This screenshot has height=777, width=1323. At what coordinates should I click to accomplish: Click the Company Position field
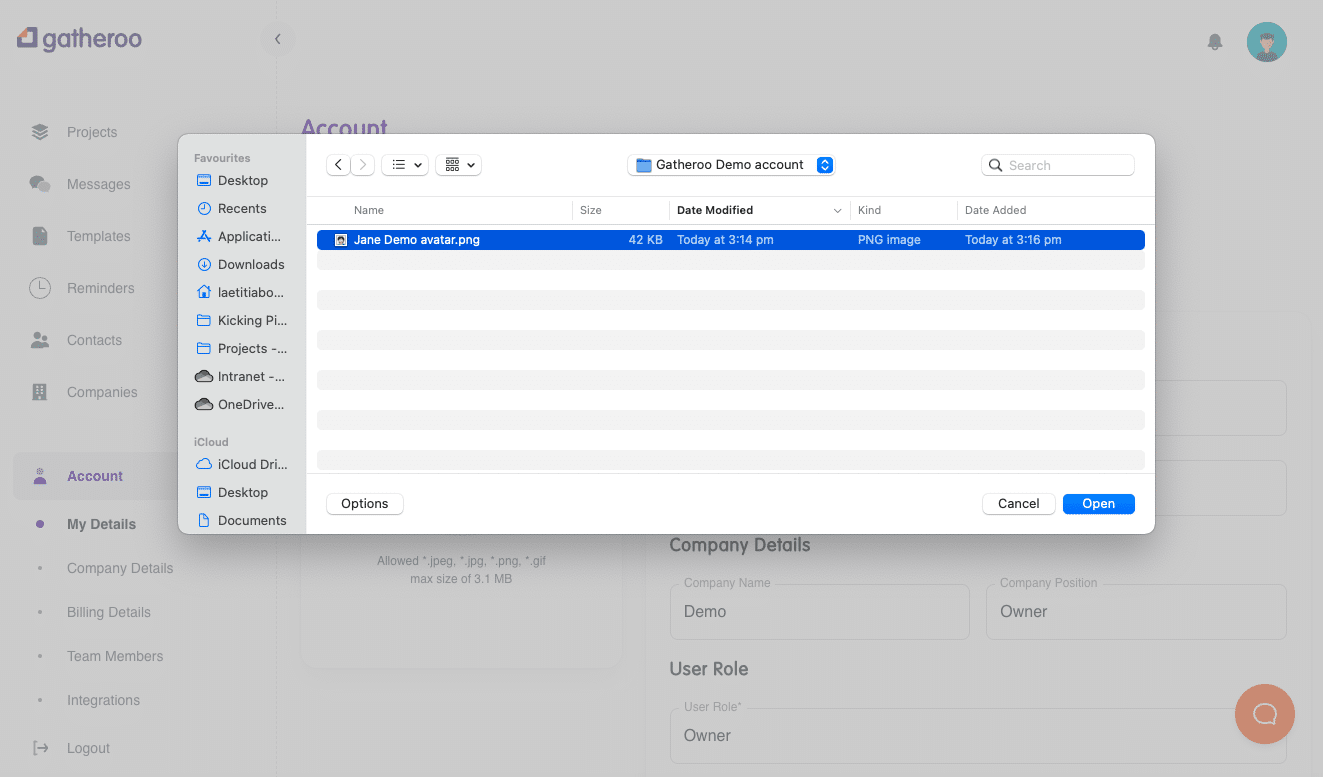click(x=1136, y=612)
